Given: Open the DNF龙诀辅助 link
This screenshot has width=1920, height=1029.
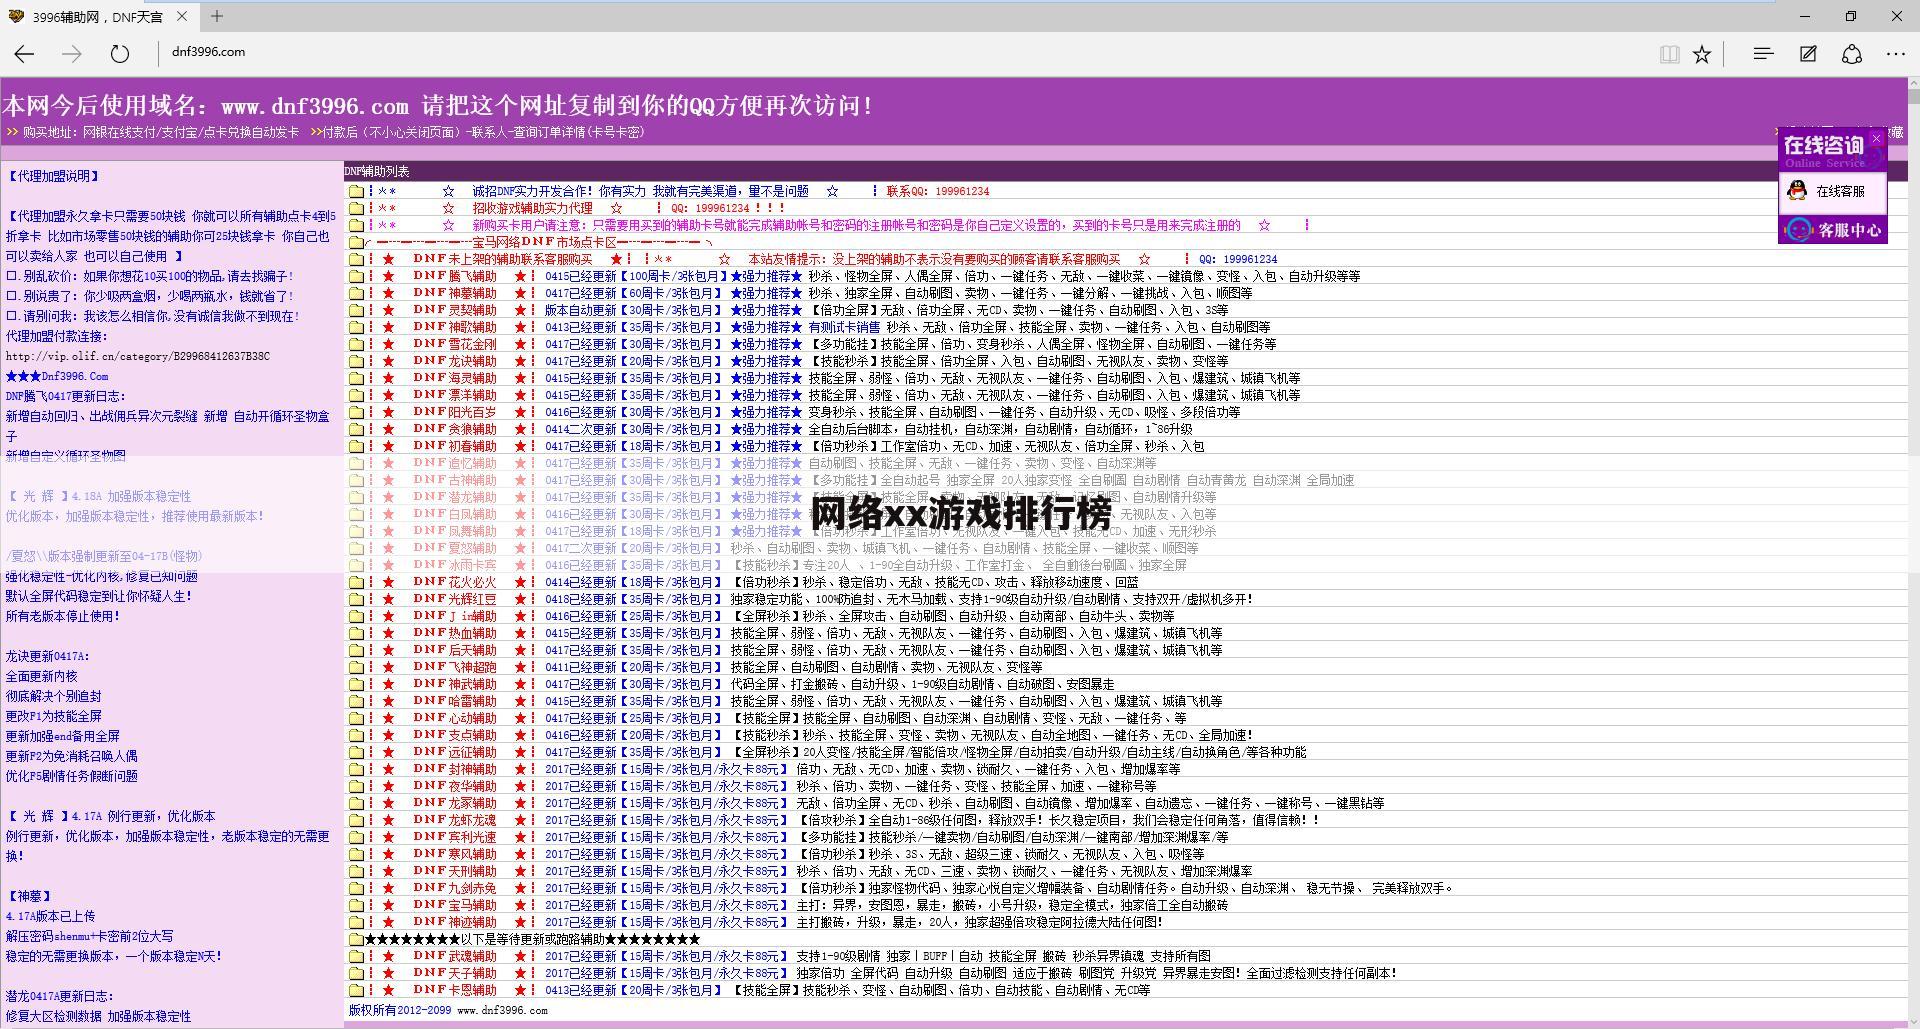Looking at the screenshot, I should (455, 362).
